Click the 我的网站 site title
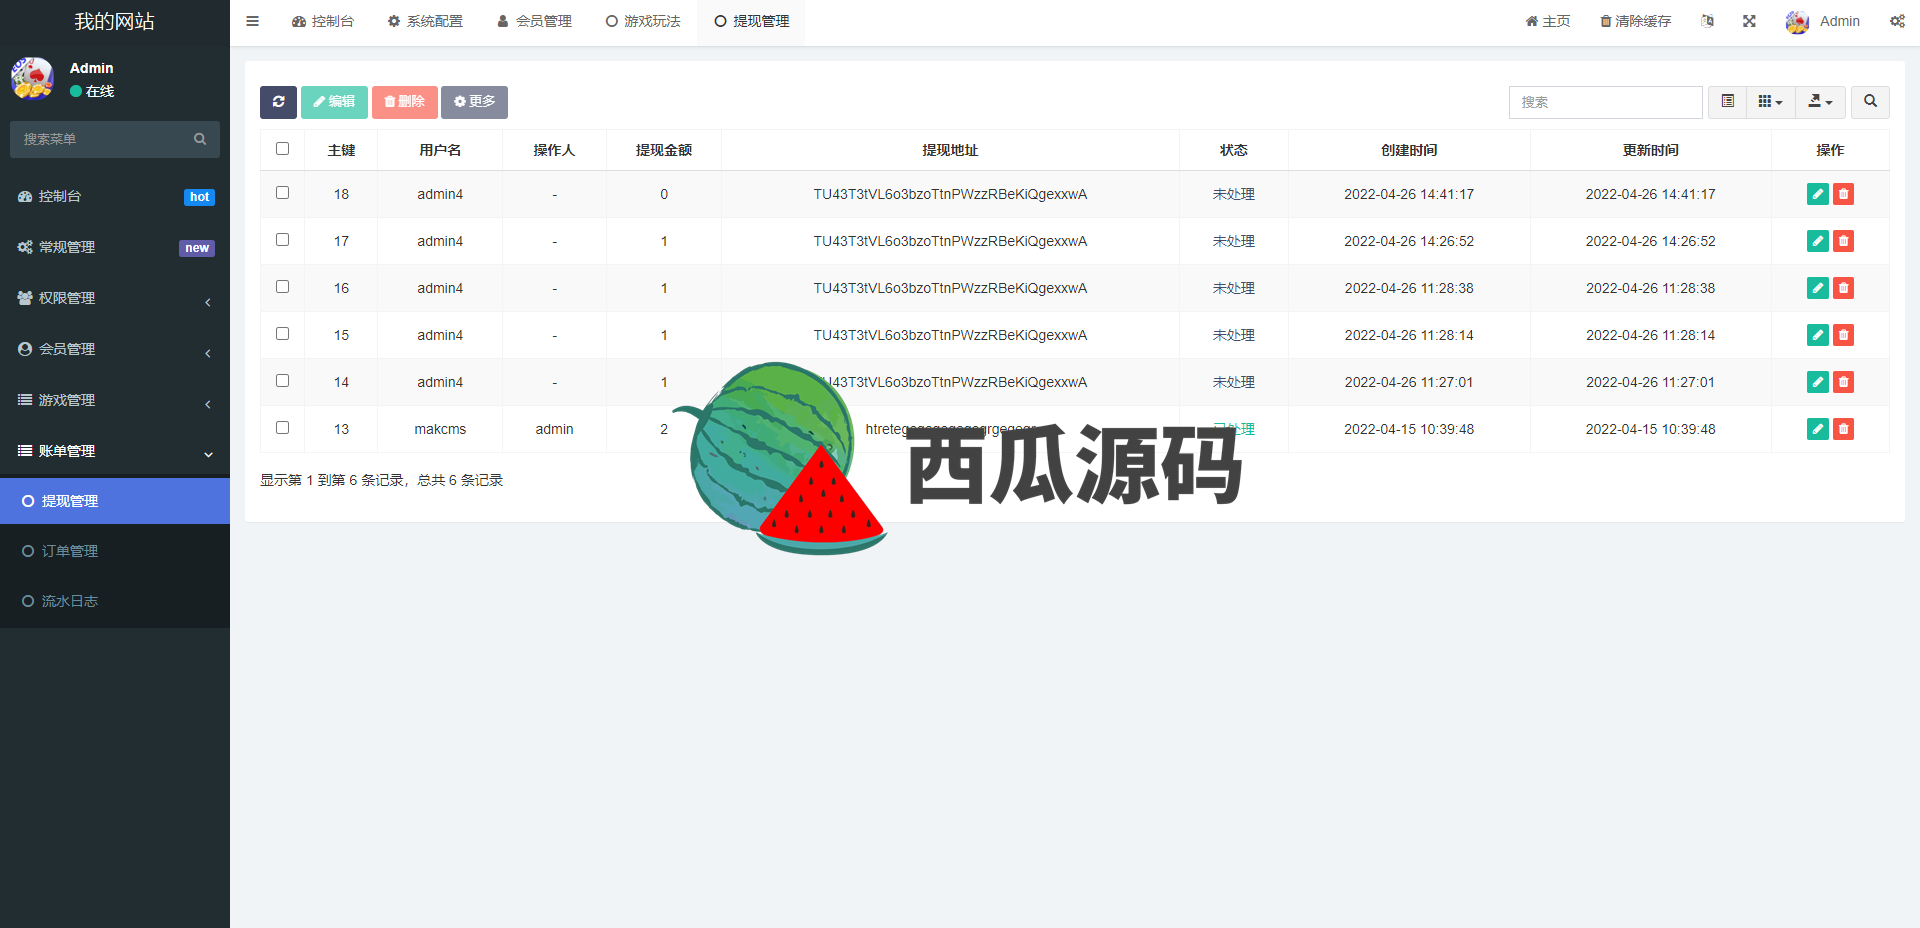 pos(115,21)
